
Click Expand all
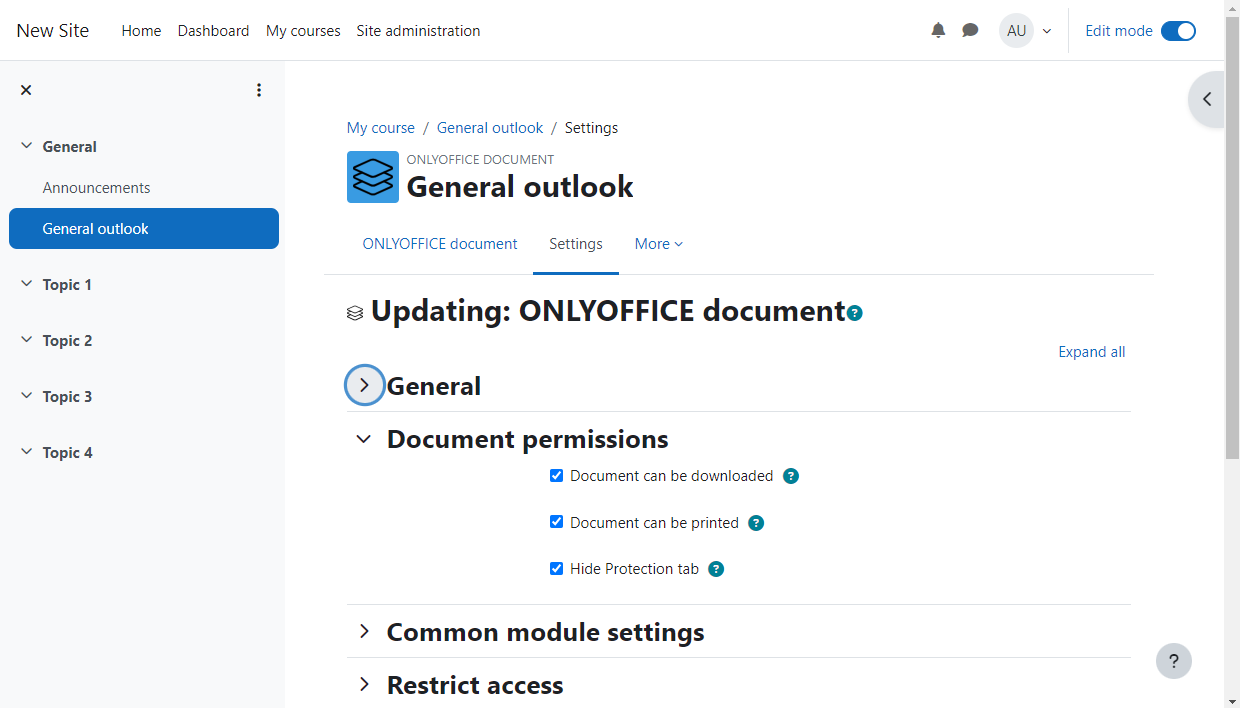coord(1091,352)
